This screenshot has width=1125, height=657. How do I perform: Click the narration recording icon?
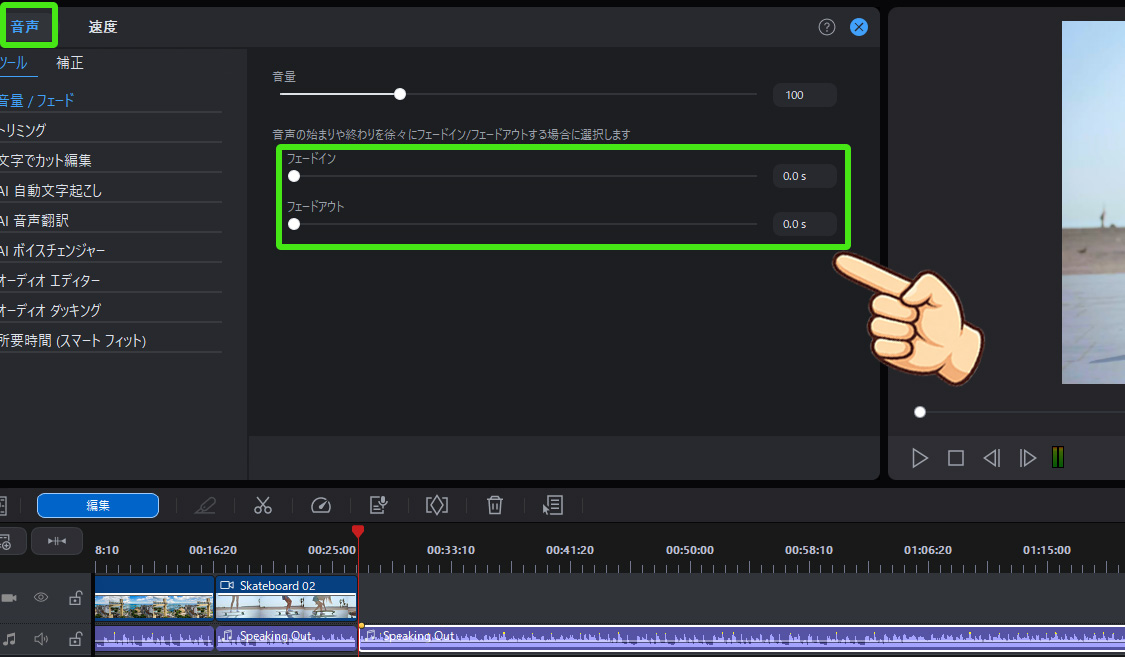379,505
